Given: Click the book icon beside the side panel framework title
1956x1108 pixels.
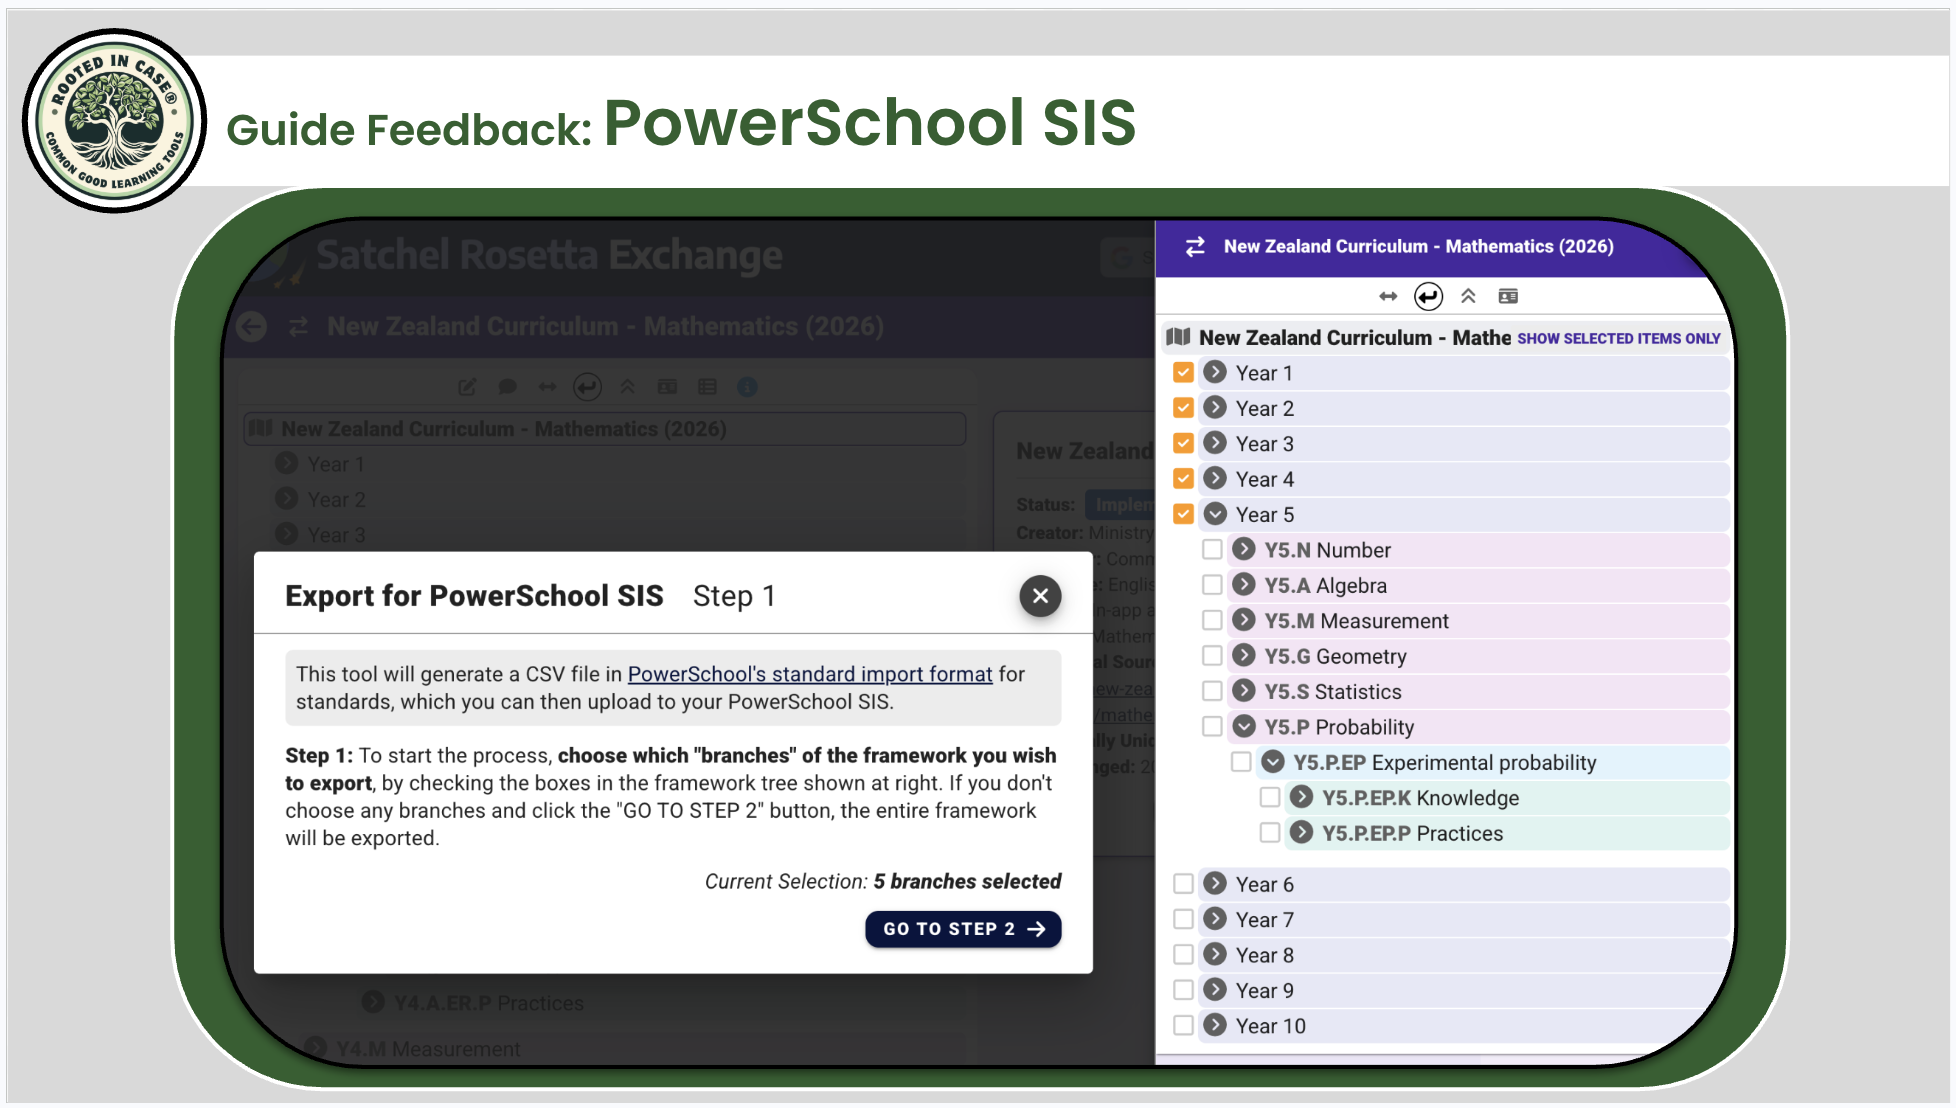Looking at the screenshot, I should click(1178, 337).
